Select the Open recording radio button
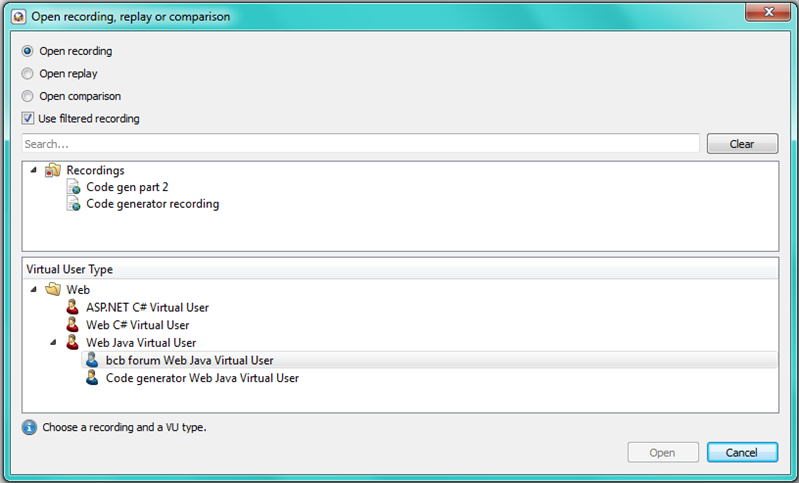The width and height of the screenshot is (799, 483). pyautogui.click(x=28, y=51)
